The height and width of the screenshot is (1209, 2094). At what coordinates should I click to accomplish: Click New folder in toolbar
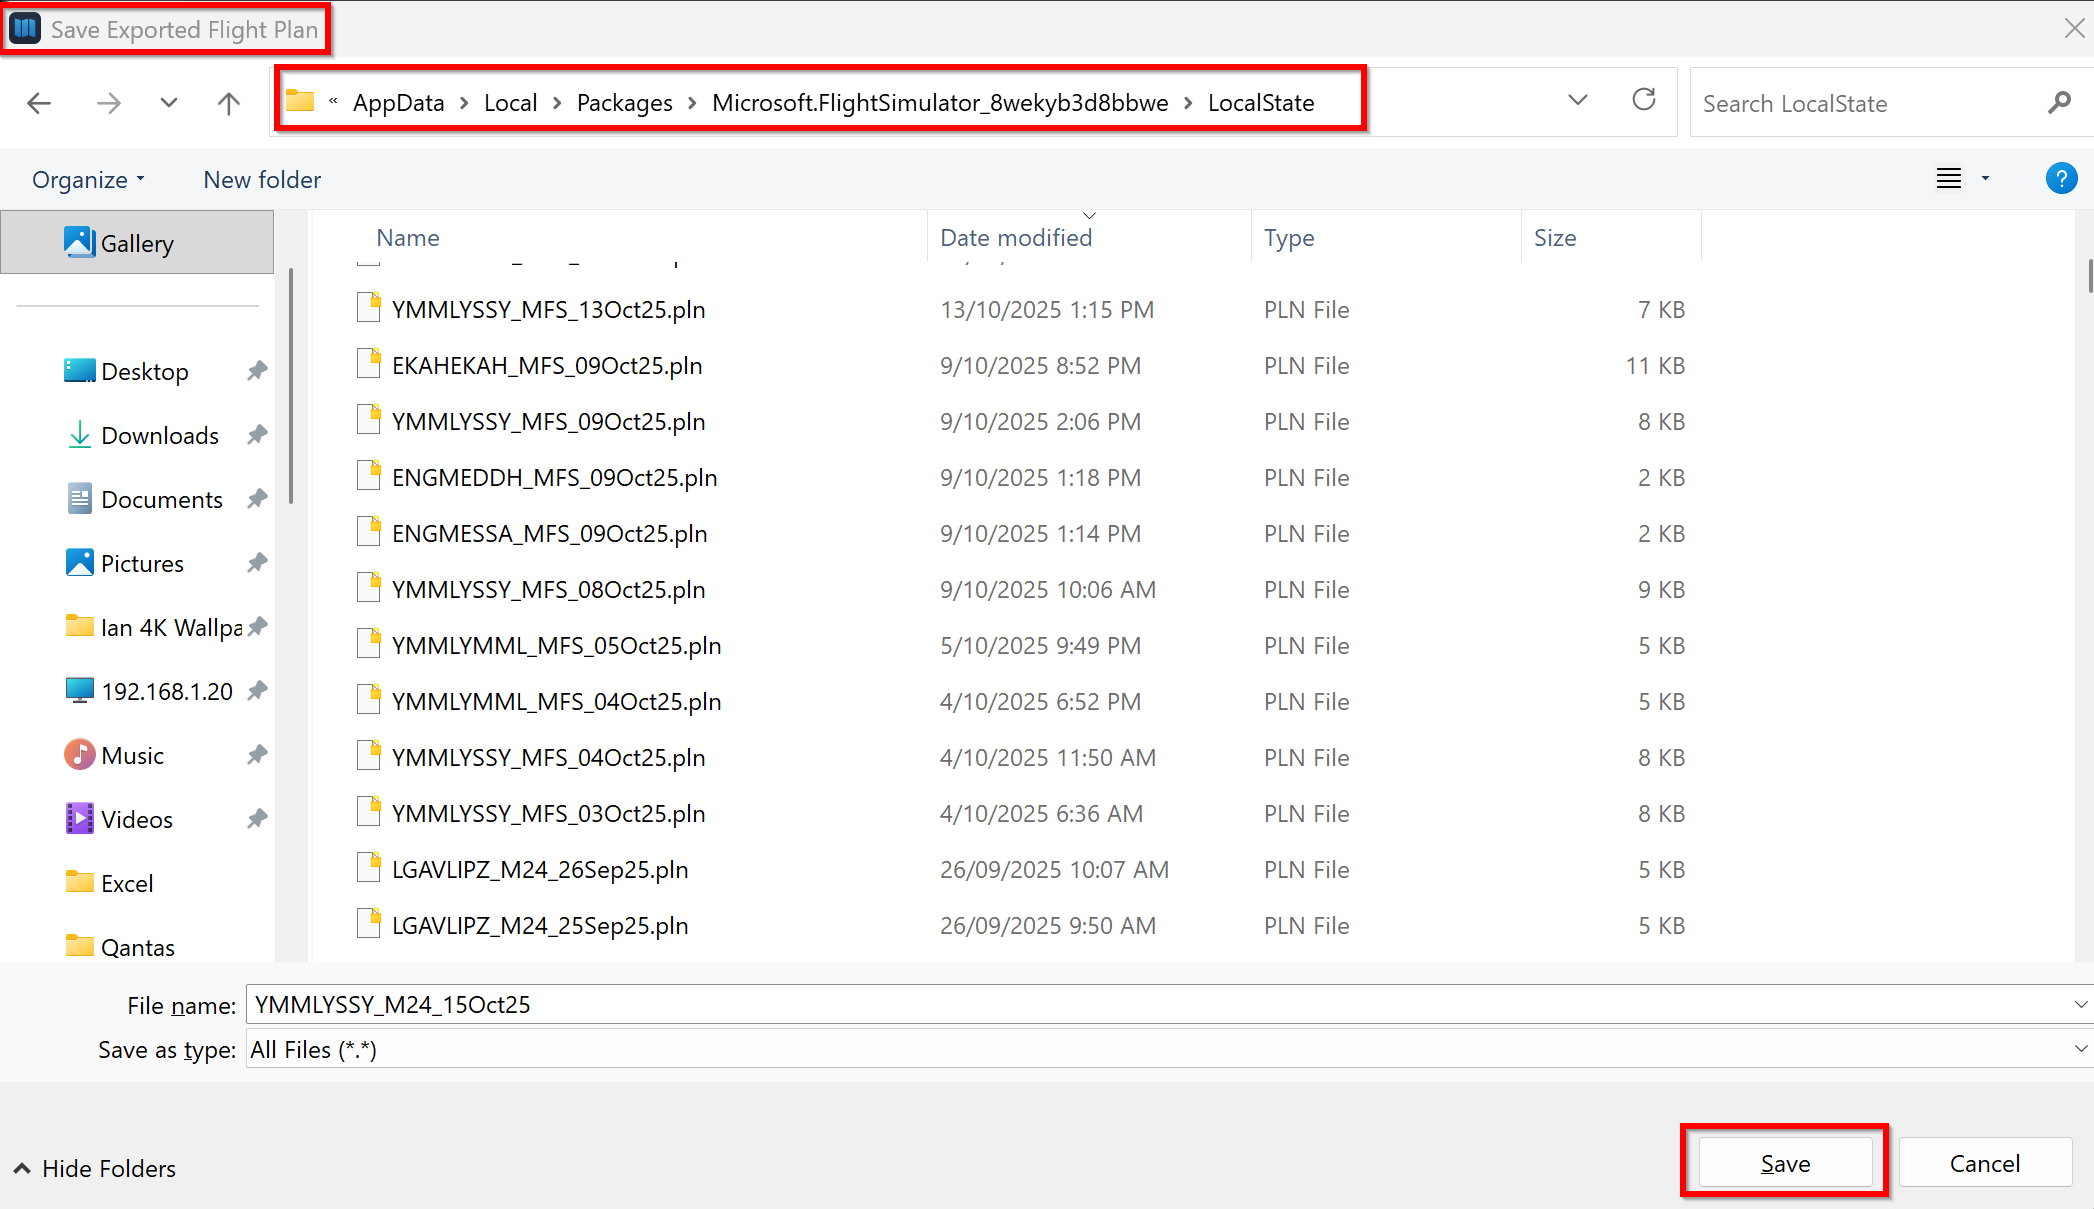tap(262, 180)
